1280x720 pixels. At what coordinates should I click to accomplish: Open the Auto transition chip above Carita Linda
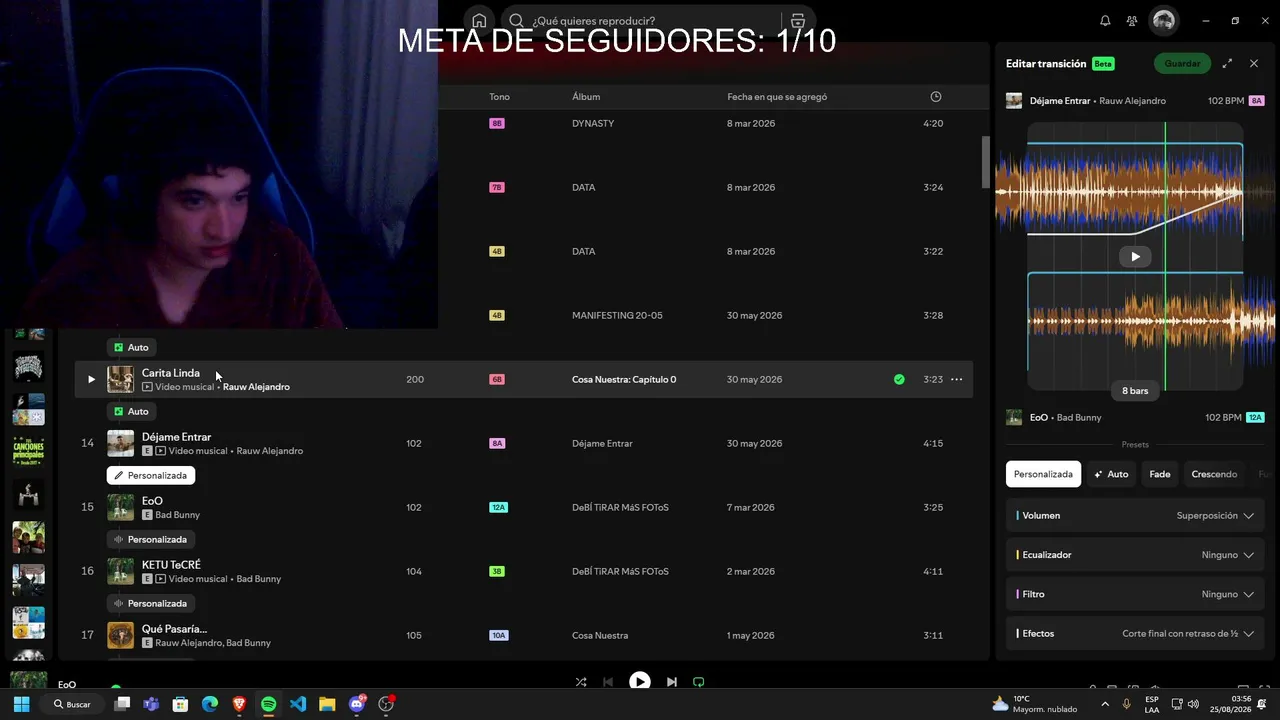tap(132, 347)
